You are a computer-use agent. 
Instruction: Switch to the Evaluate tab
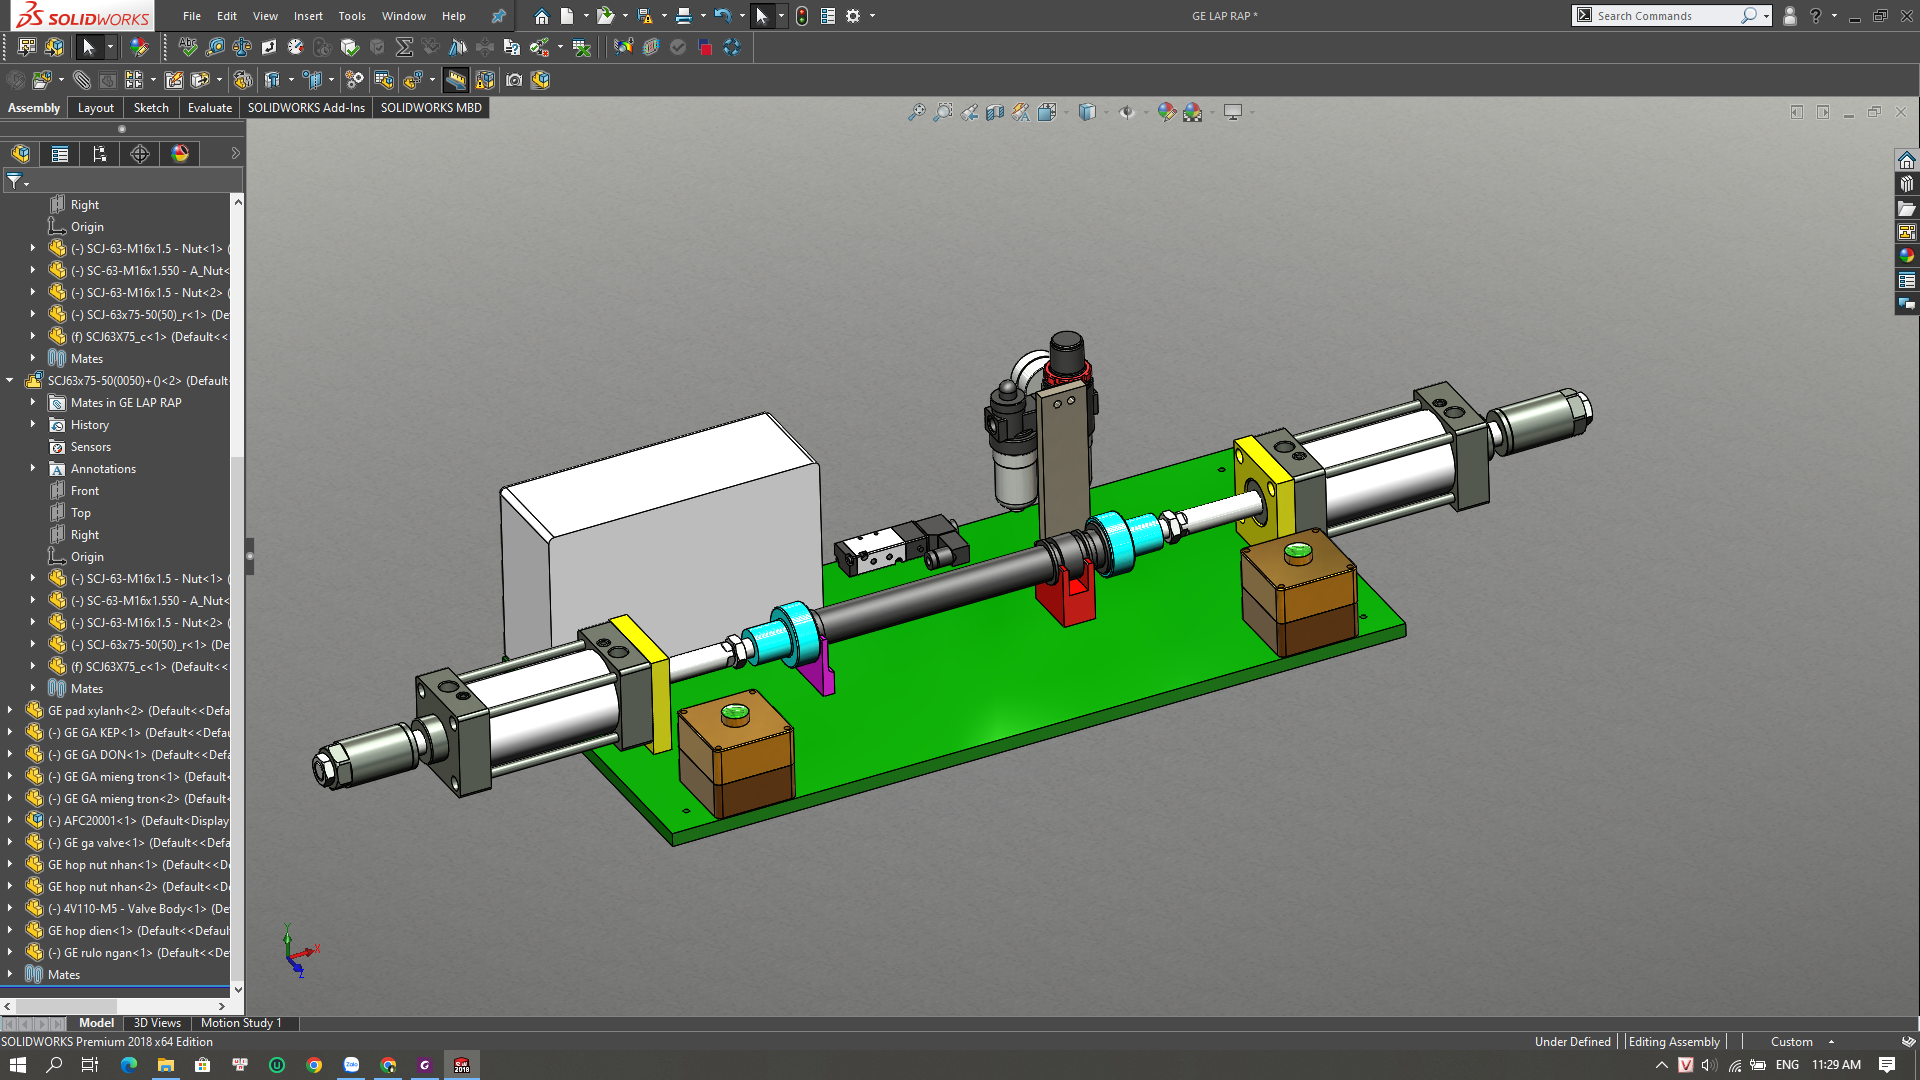click(209, 108)
